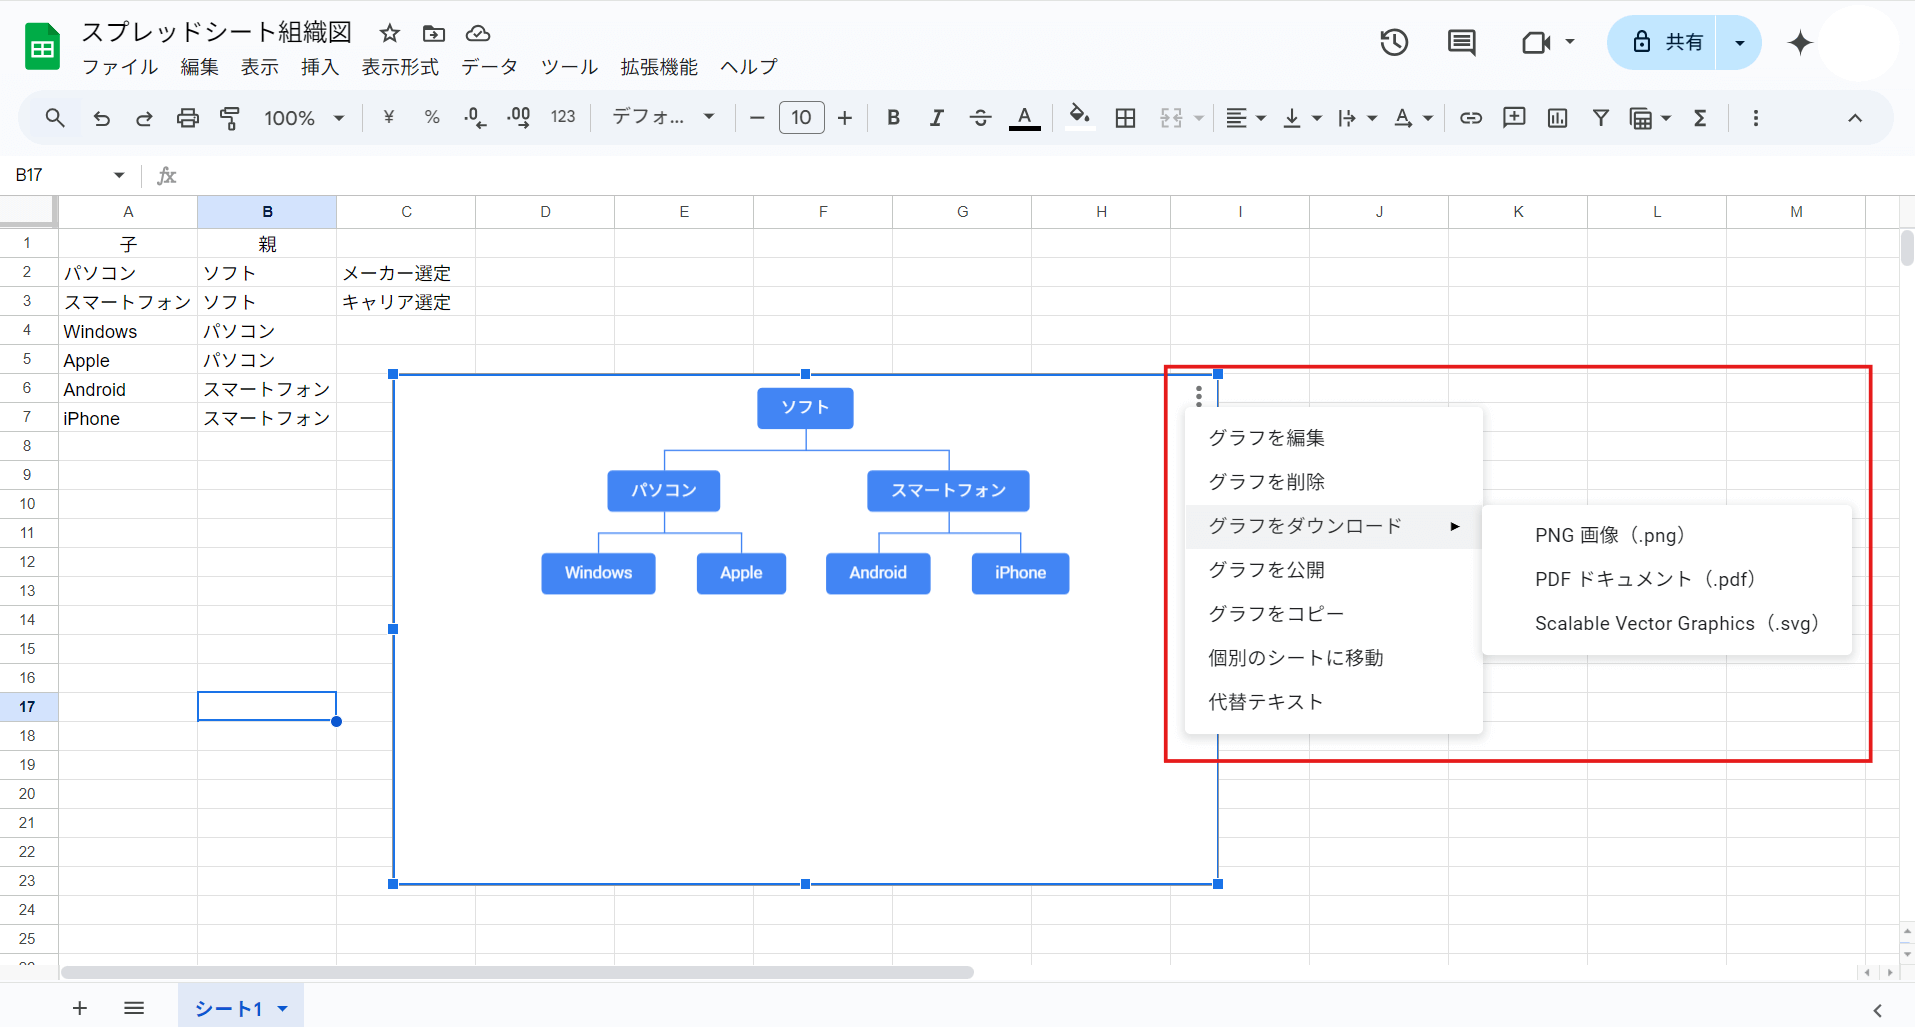Click the video meeting camera icon
Image resolution: width=1915 pixels, height=1027 pixels.
[1536, 42]
